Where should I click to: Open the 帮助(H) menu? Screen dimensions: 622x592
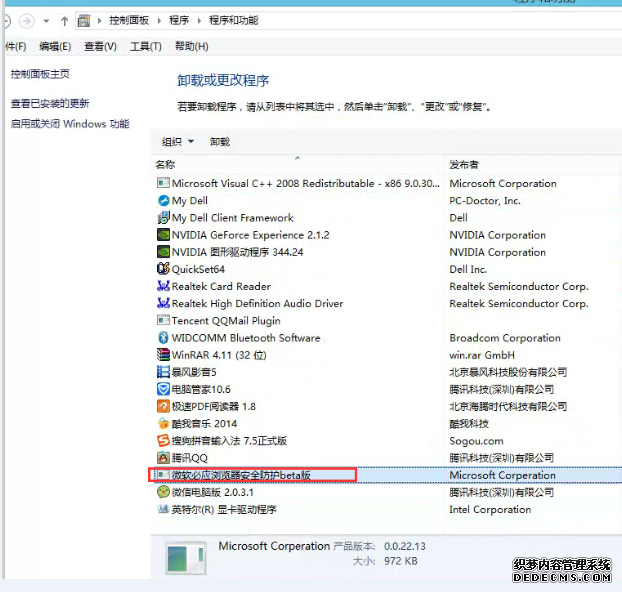(x=192, y=46)
